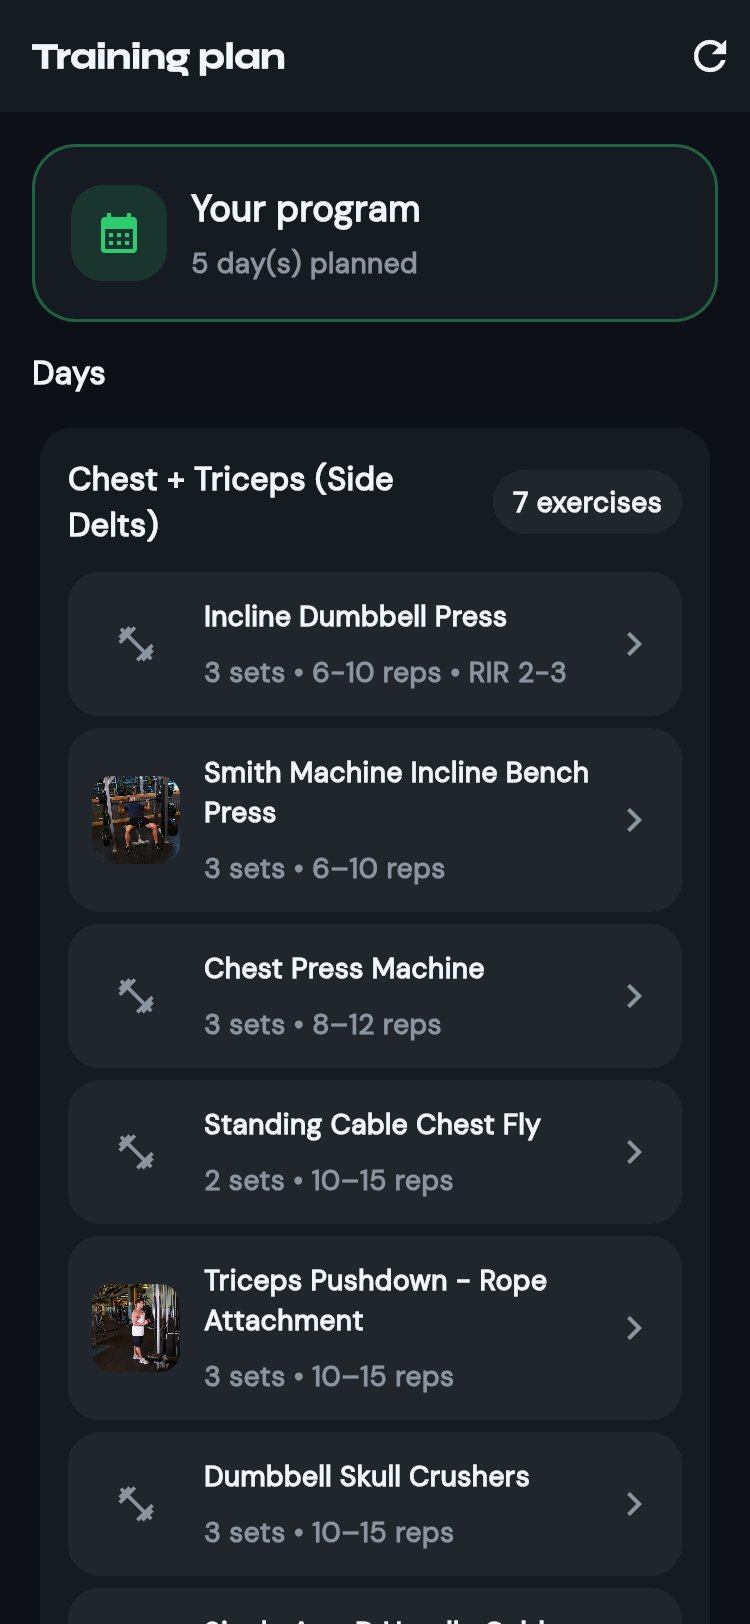Expand the Incline Dumbbell Press details chevron
The image size is (750, 1624).
[634, 644]
